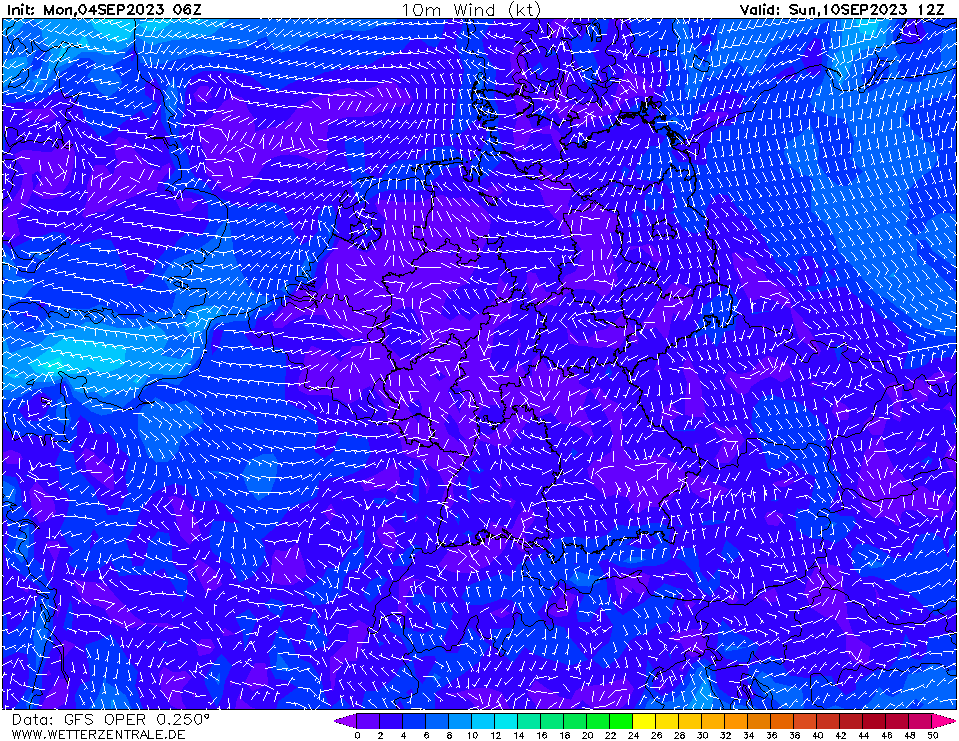959x741 pixels.
Task: Click the legend scale label '30'
Action: [x=703, y=735]
